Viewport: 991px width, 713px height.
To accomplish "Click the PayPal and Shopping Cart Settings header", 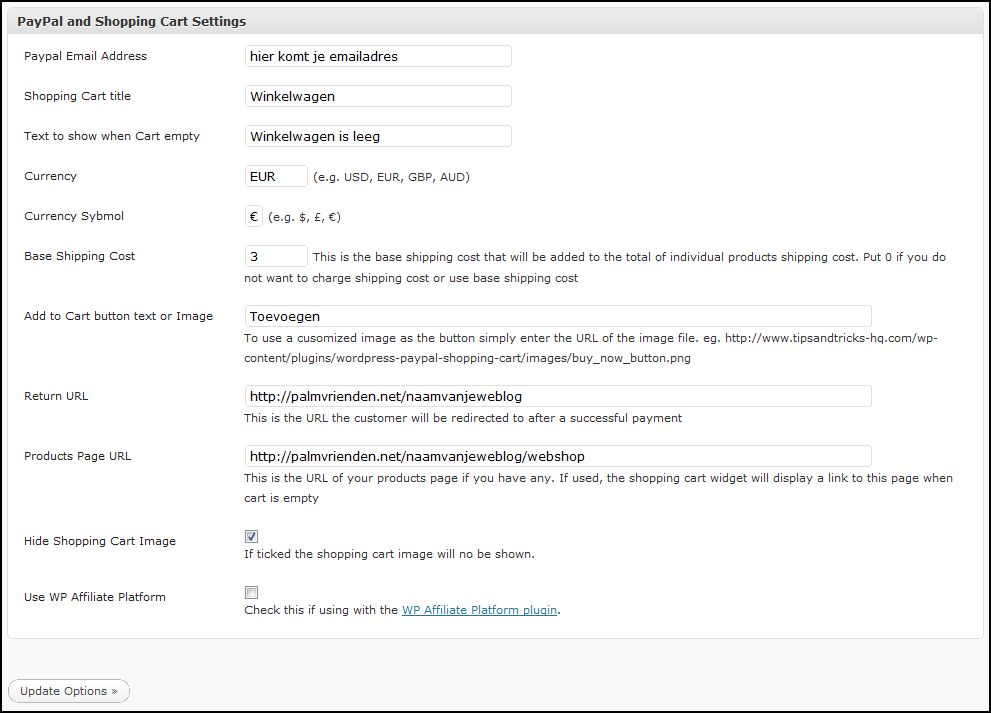I will point(131,21).
